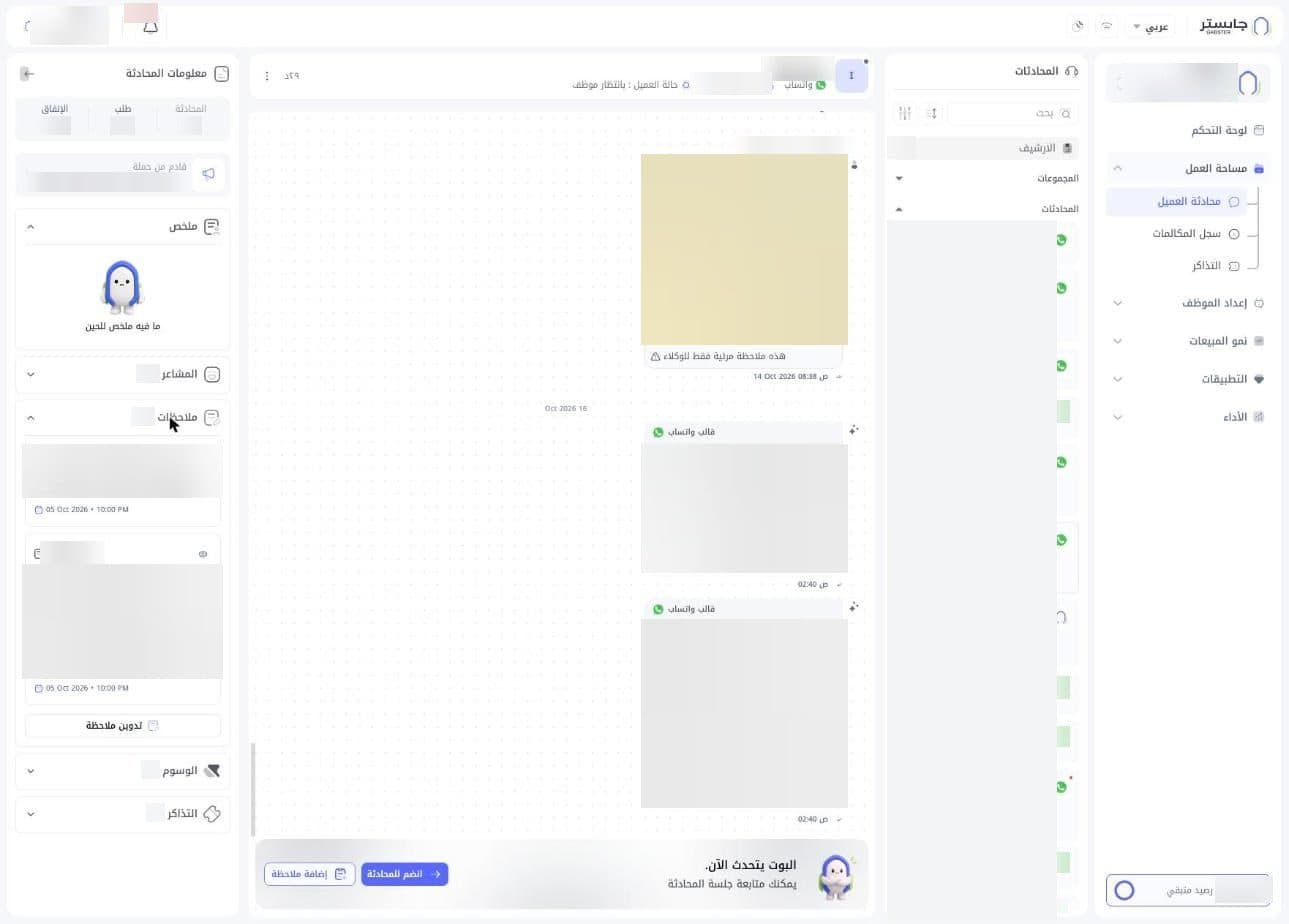Screen dimensions: 1289x924
Task: Open the عربي language dropdown
Action: (1150, 26)
